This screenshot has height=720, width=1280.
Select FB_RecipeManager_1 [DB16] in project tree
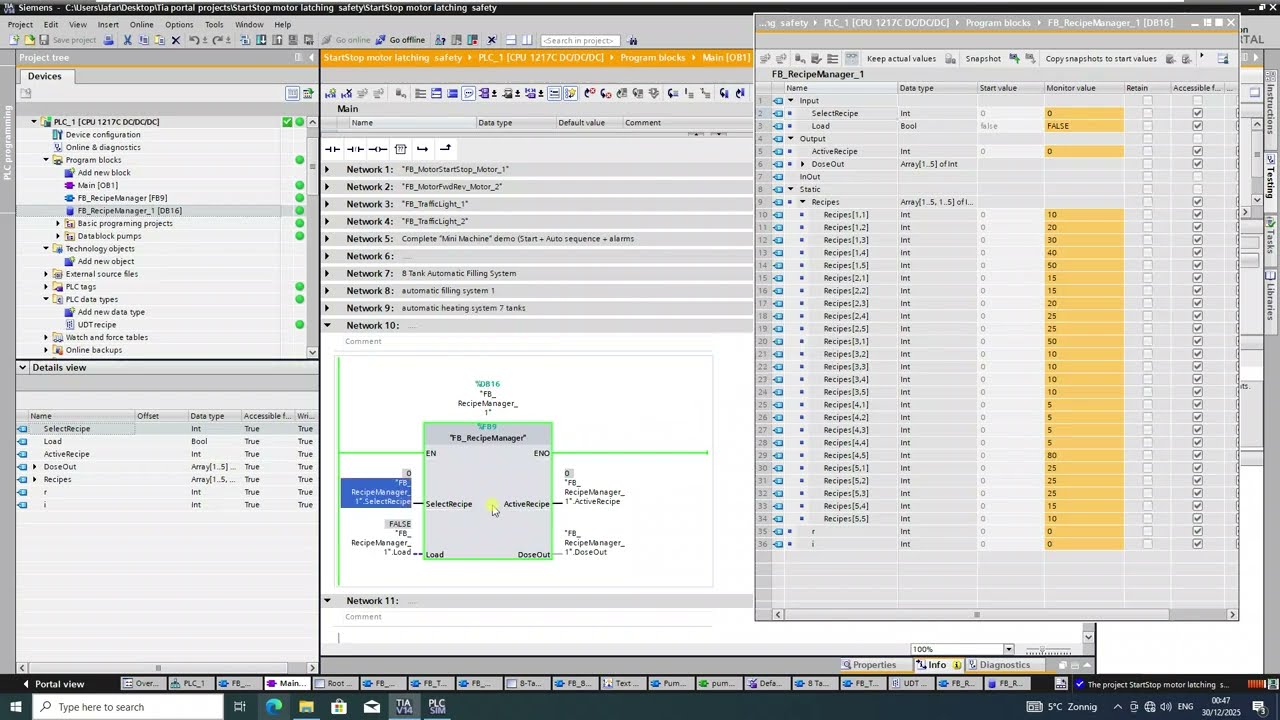click(129, 211)
